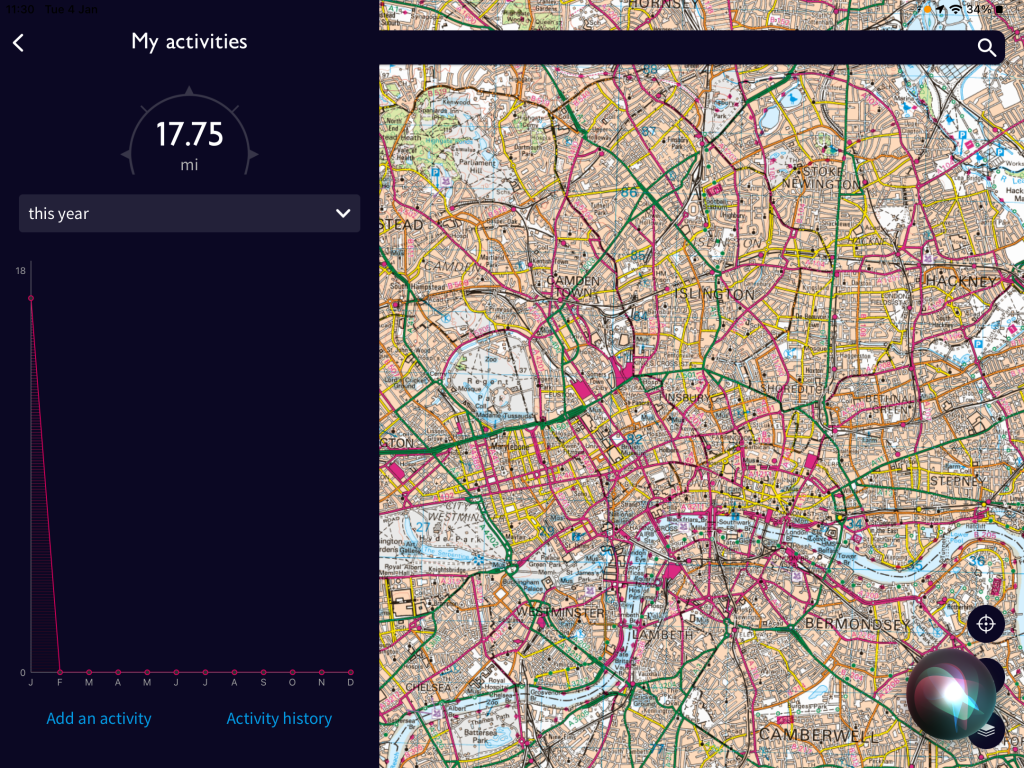Tap the 'My activities' title
Screen dimensions: 1024x768
pyautogui.click(x=189, y=42)
